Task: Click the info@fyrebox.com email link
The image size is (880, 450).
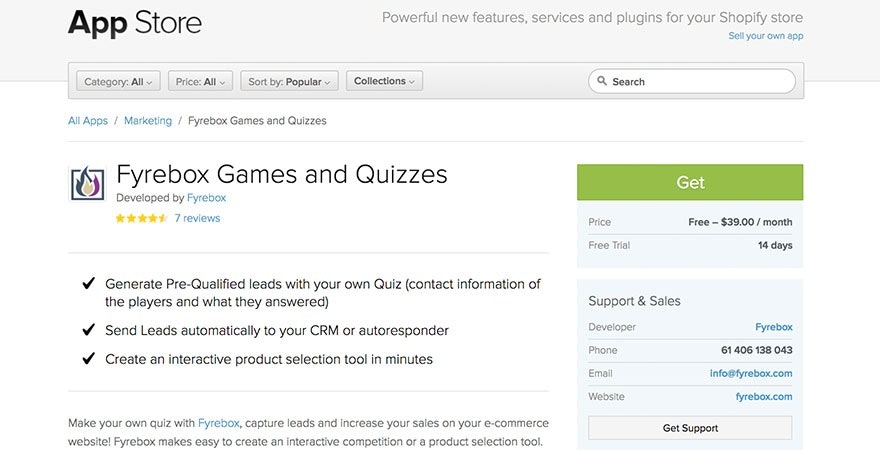Action: (751, 374)
